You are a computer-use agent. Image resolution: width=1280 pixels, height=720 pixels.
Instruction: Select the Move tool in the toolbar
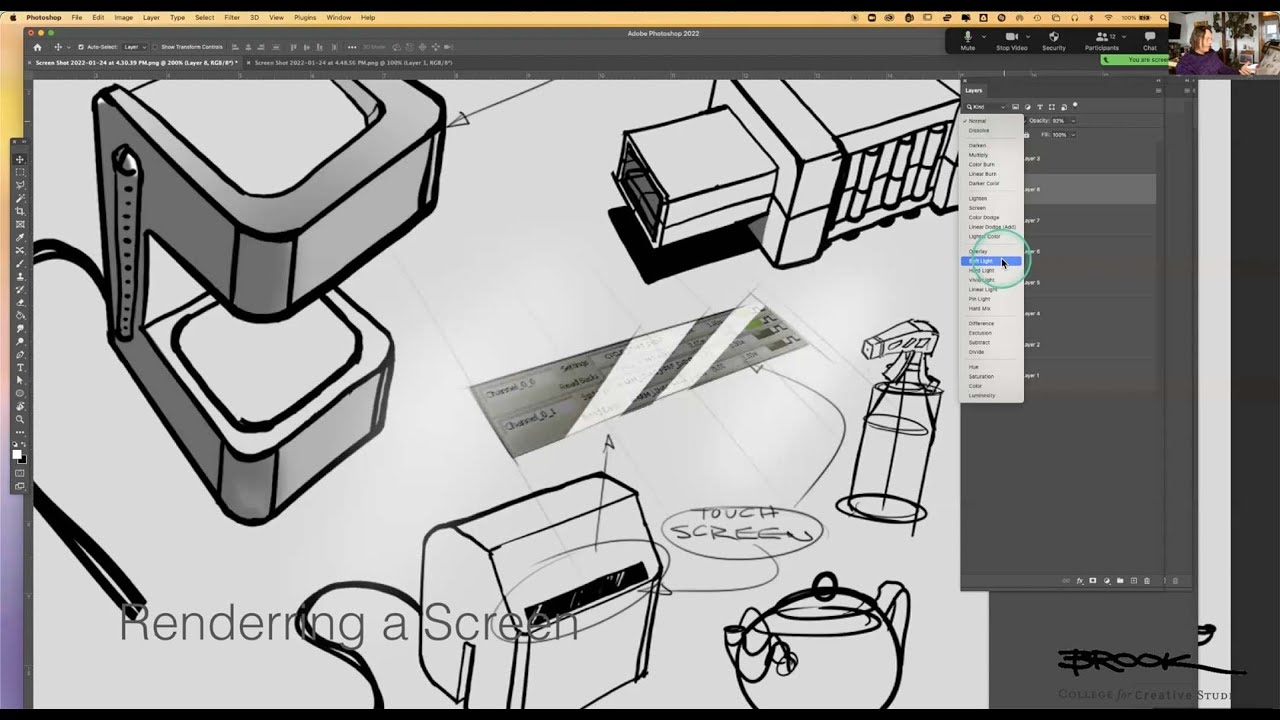click(20, 159)
